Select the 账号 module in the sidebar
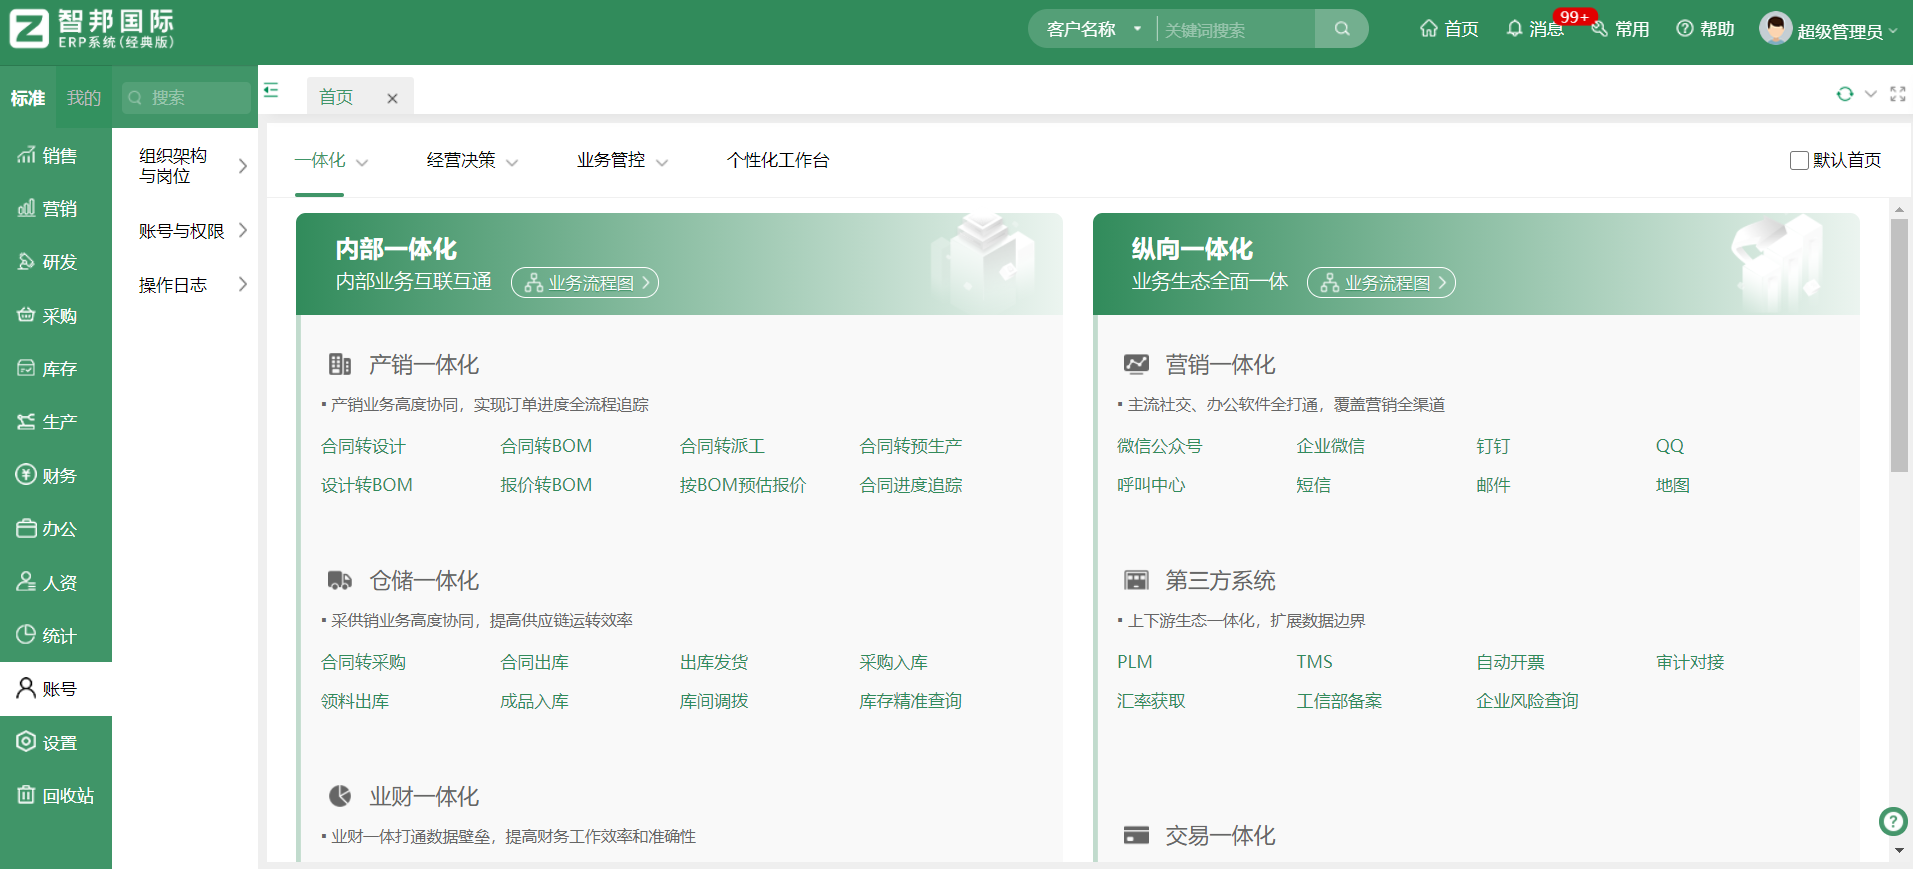Screen dimensions: 1913x869 (56, 689)
